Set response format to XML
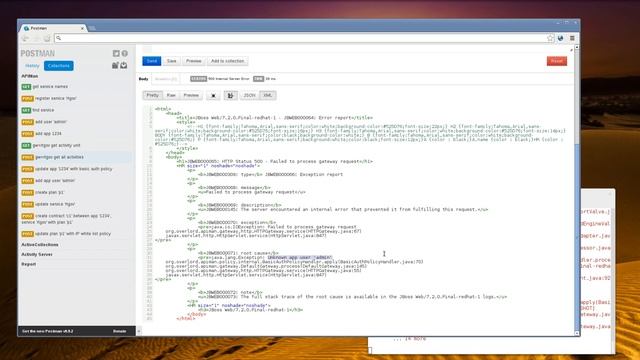This screenshot has width=640, height=360. (268, 95)
